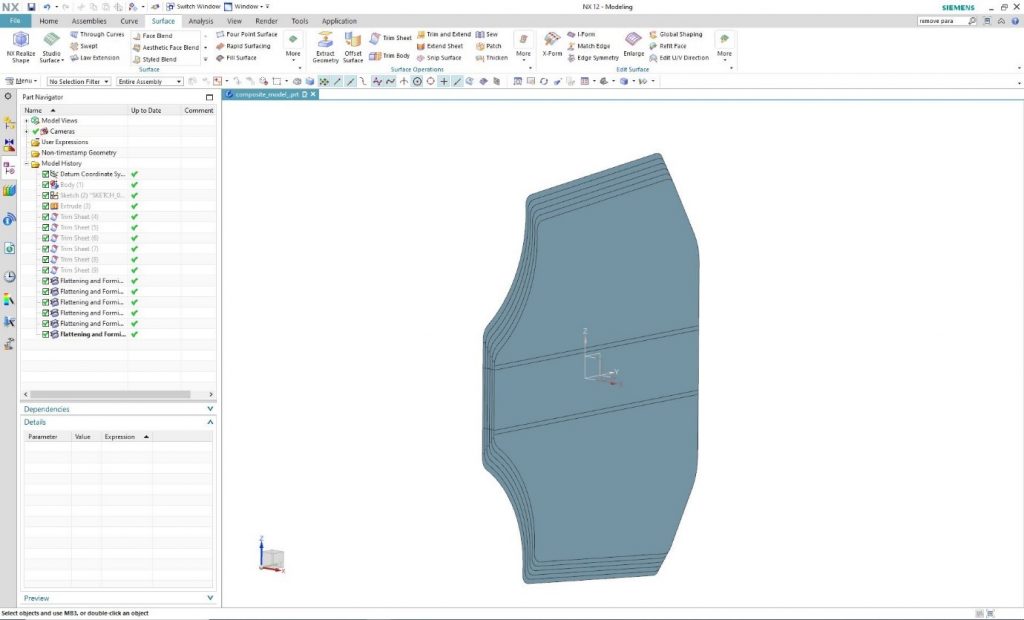Open the X-Form tool
The height and width of the screenshot is (620, 1024).
[552, 45]
